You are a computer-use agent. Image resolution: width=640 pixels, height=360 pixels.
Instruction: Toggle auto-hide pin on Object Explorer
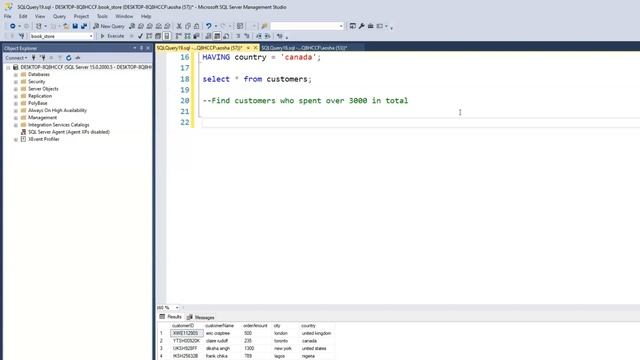[x=142, y=48]
